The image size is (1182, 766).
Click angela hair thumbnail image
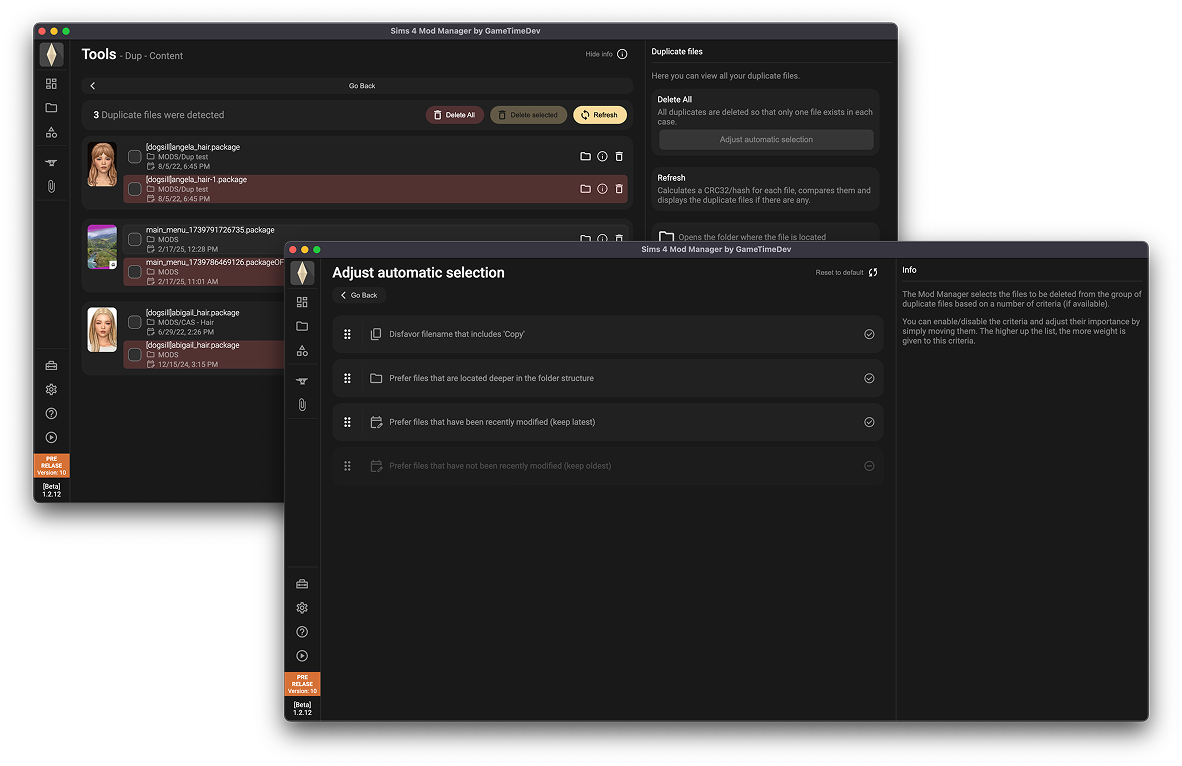(102, 164)
